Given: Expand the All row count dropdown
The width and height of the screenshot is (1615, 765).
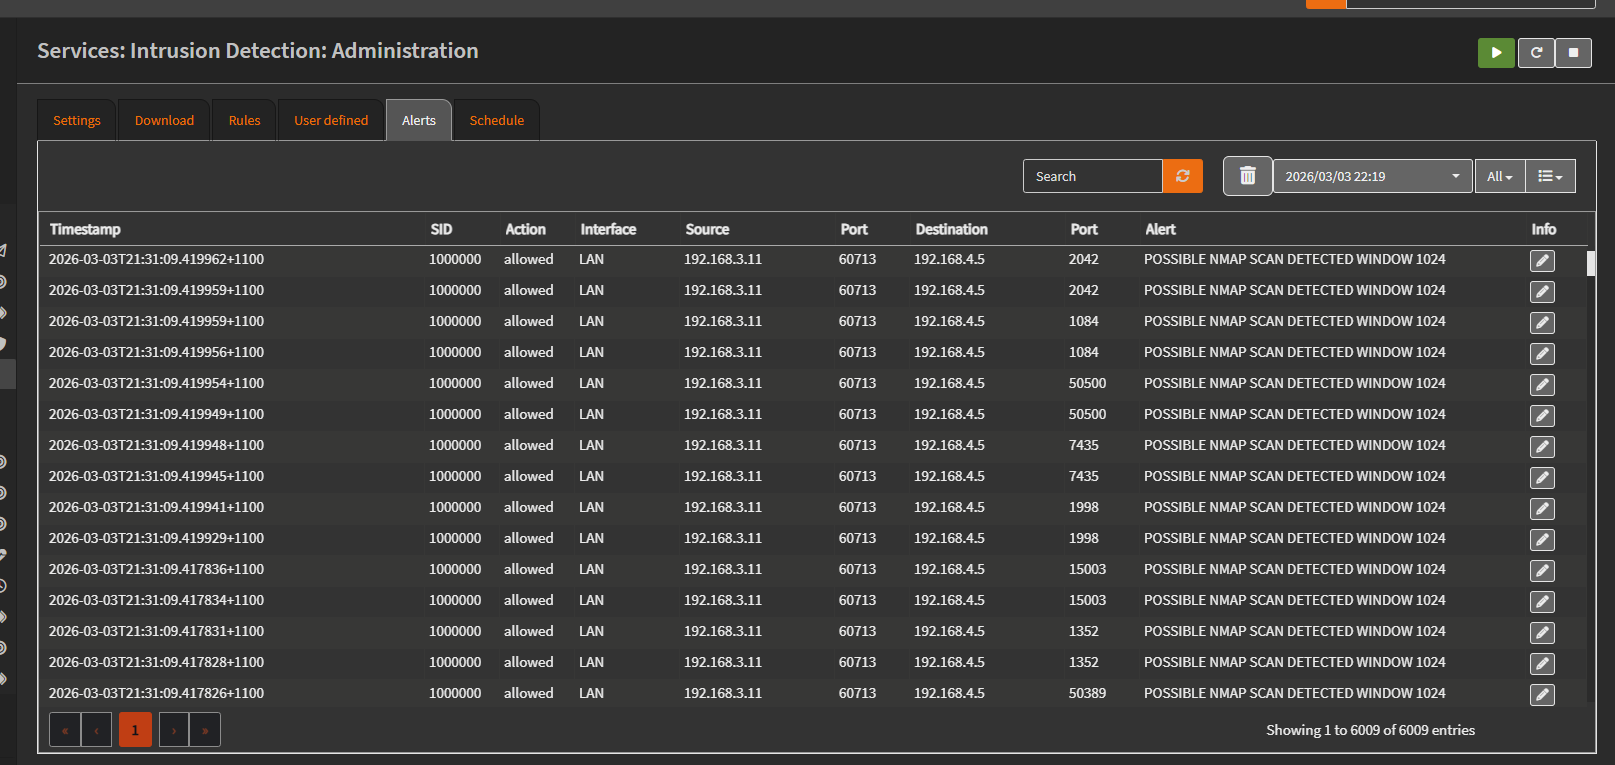Looking at the screenshot, I should [x=1499, y=176].
